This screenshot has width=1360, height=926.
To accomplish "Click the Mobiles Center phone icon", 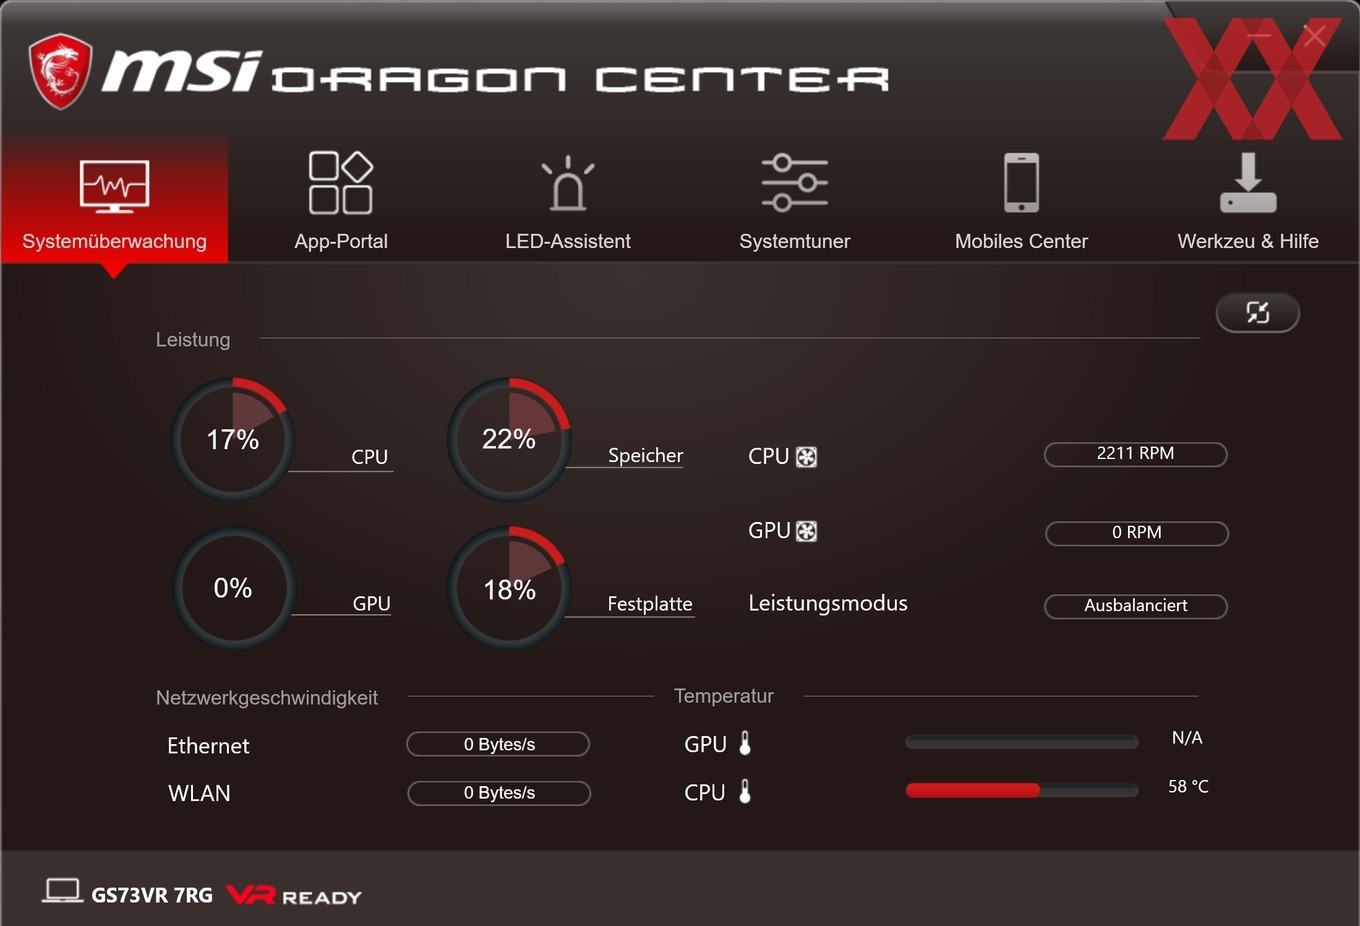I will pyautogui.click(x=1021, y=182).
